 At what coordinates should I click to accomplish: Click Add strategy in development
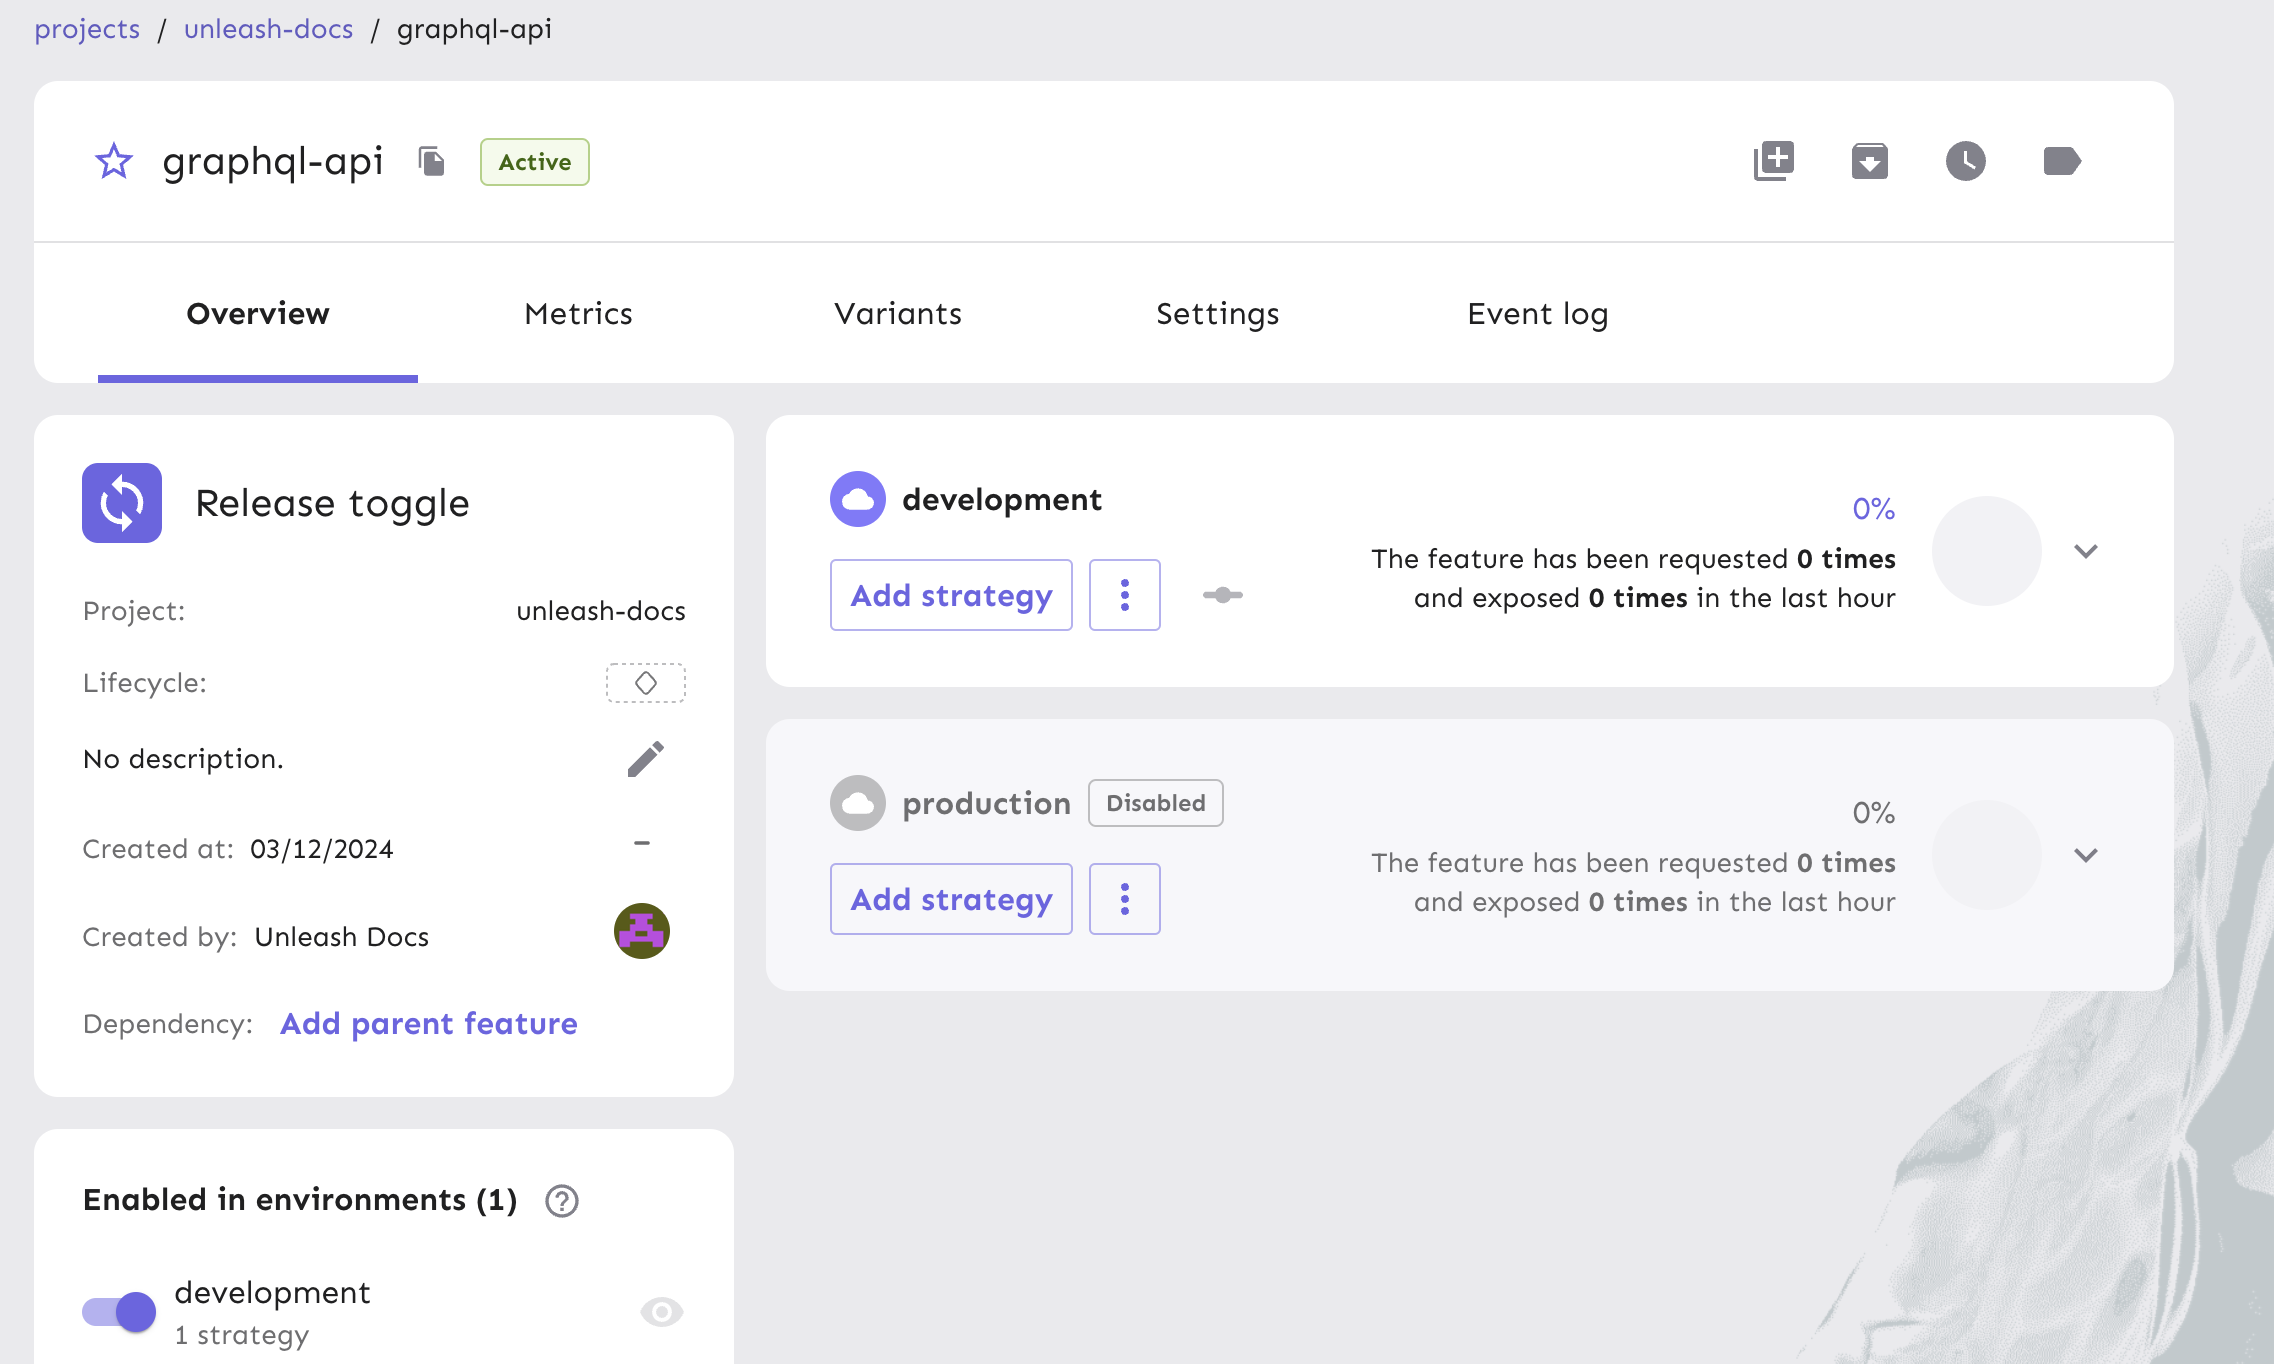pyautogui.click(x=951, y=595)
